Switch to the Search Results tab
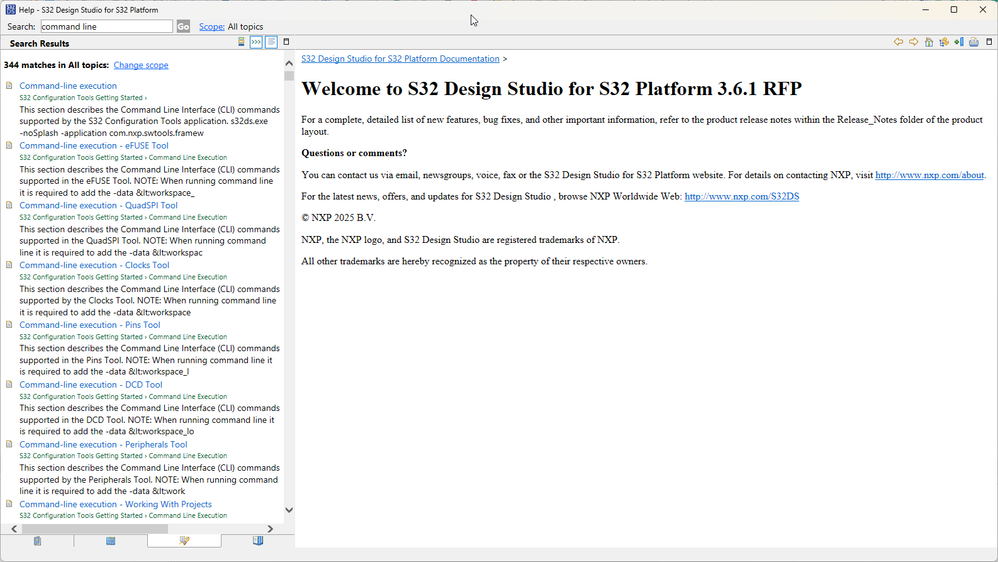 pos(185,541)
